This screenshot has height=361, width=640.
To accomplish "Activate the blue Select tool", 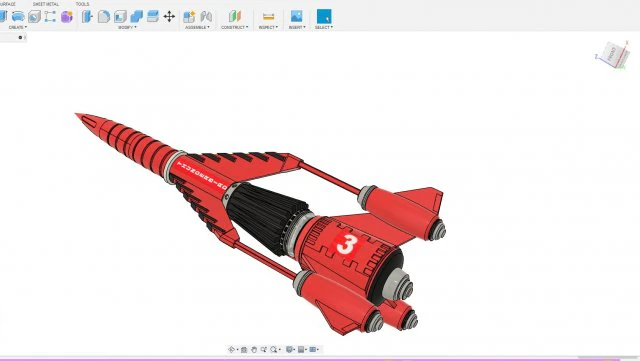I will pyautogui.click(x=324, y=16).
